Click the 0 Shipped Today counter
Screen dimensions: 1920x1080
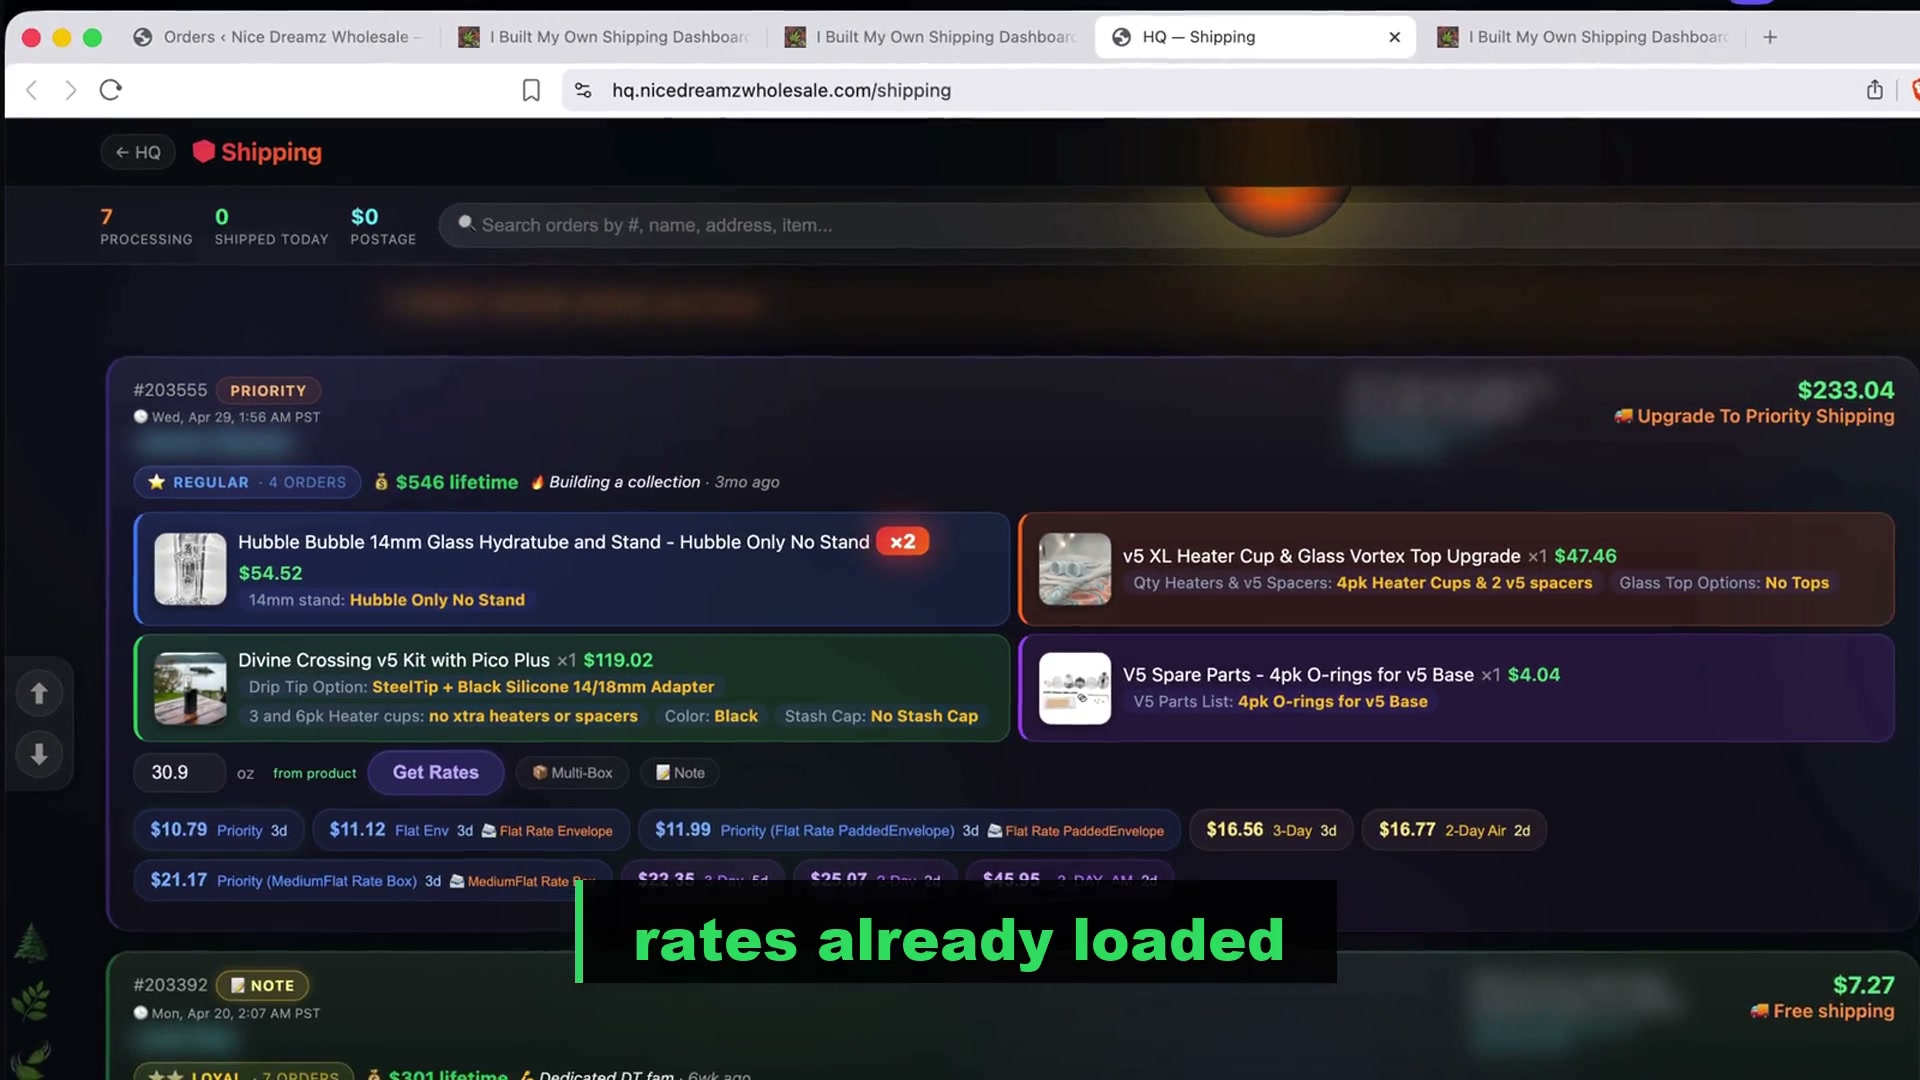(271, 226)
